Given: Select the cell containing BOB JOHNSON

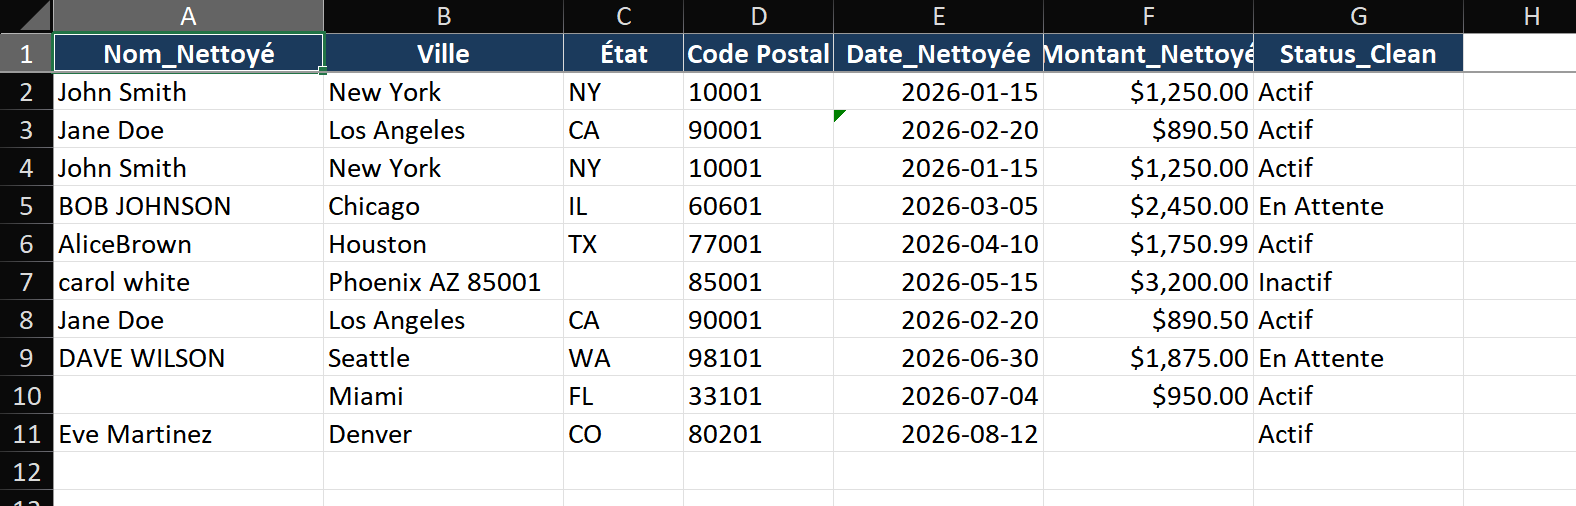Looking at the screenshot, I should (x=188, y=206).
